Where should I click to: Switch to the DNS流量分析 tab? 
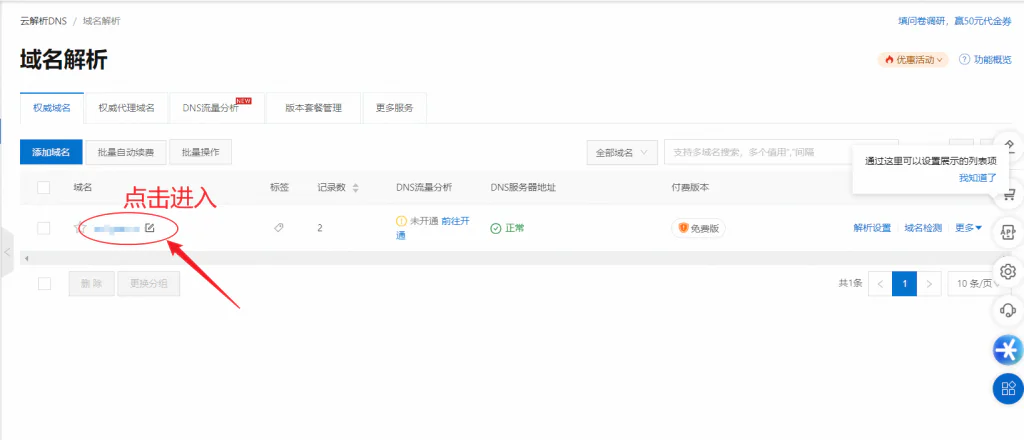[211, 108]
